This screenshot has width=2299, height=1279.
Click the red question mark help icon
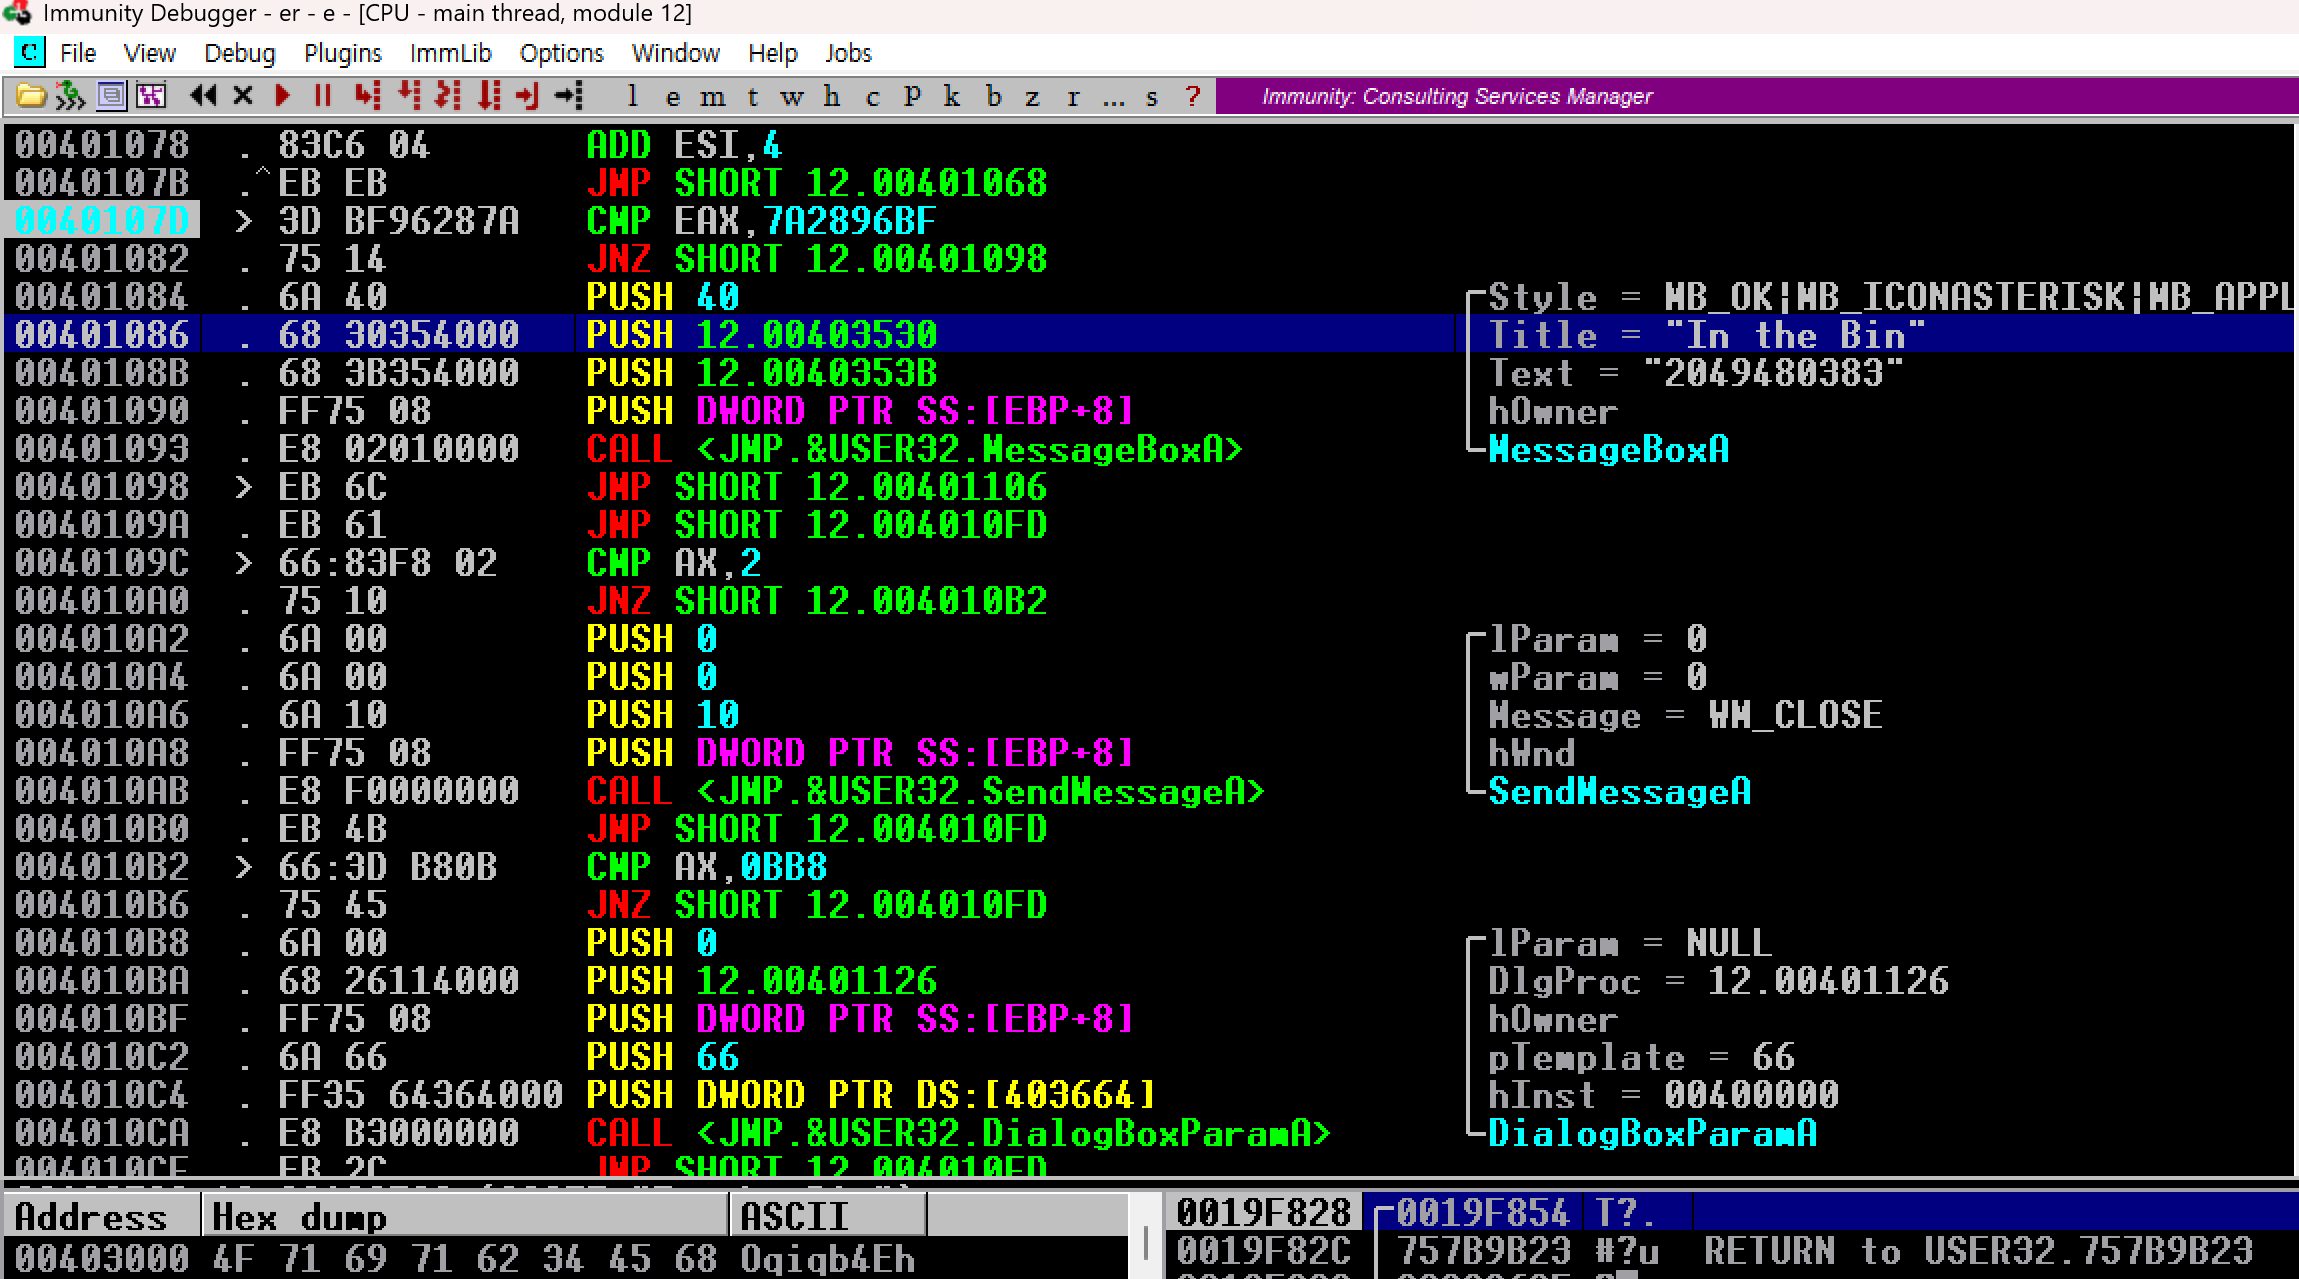(1192, 96)
